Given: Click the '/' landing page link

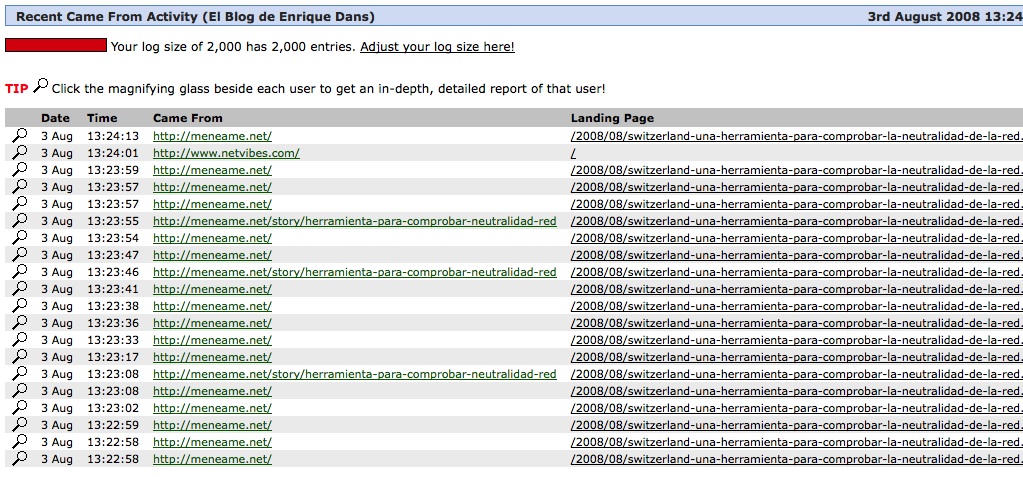Looking at the screenshot, I should click(573, 154).
